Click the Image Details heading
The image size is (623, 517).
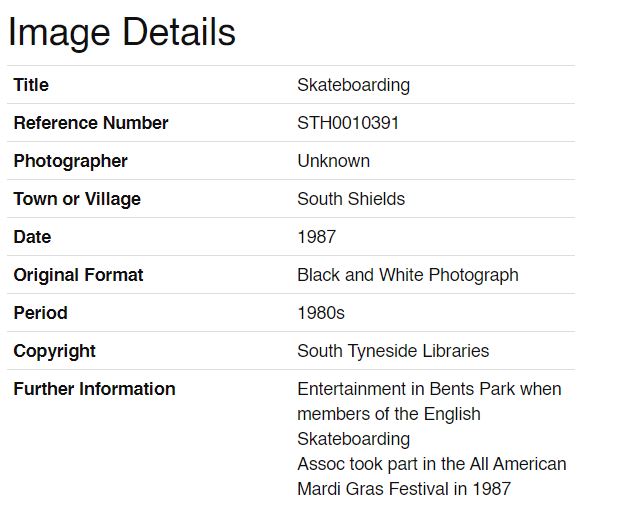[122, 33]
